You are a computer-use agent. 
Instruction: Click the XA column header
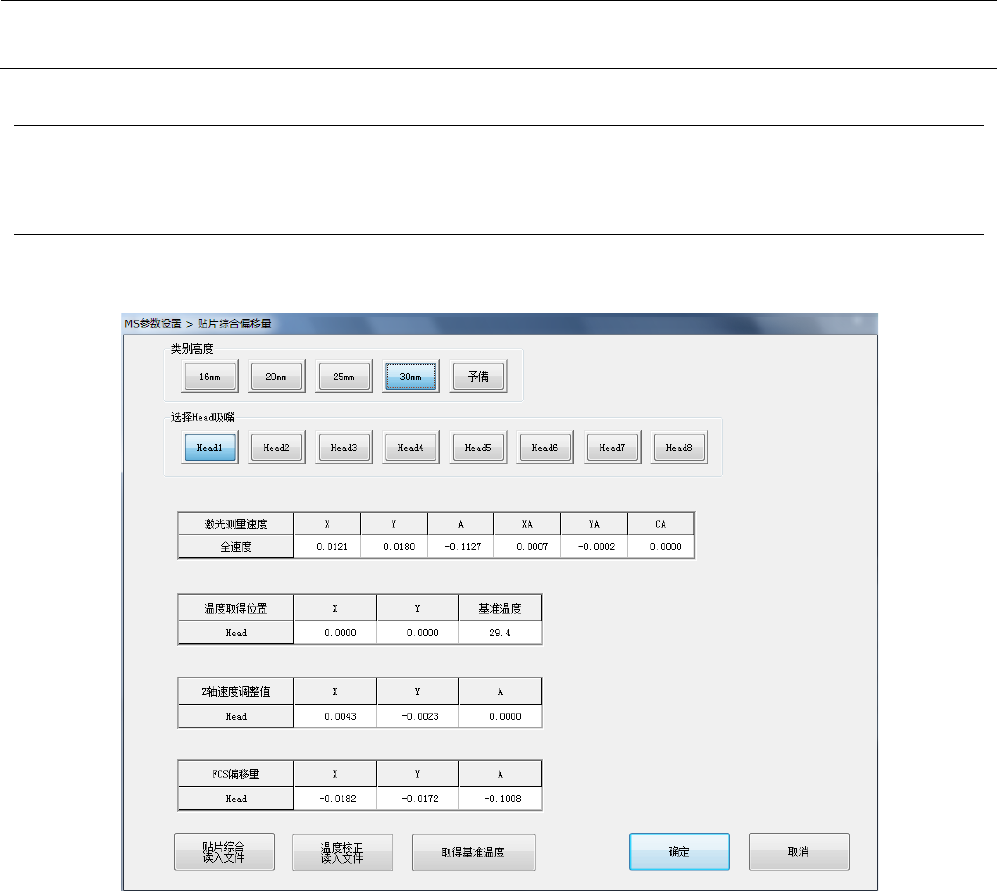[527, 524]
